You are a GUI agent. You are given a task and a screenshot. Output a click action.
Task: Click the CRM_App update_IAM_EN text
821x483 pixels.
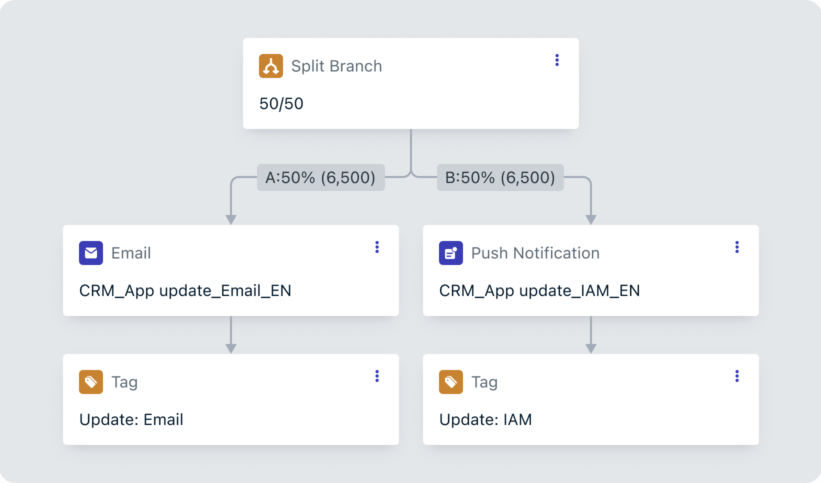[x=539, y=291]
